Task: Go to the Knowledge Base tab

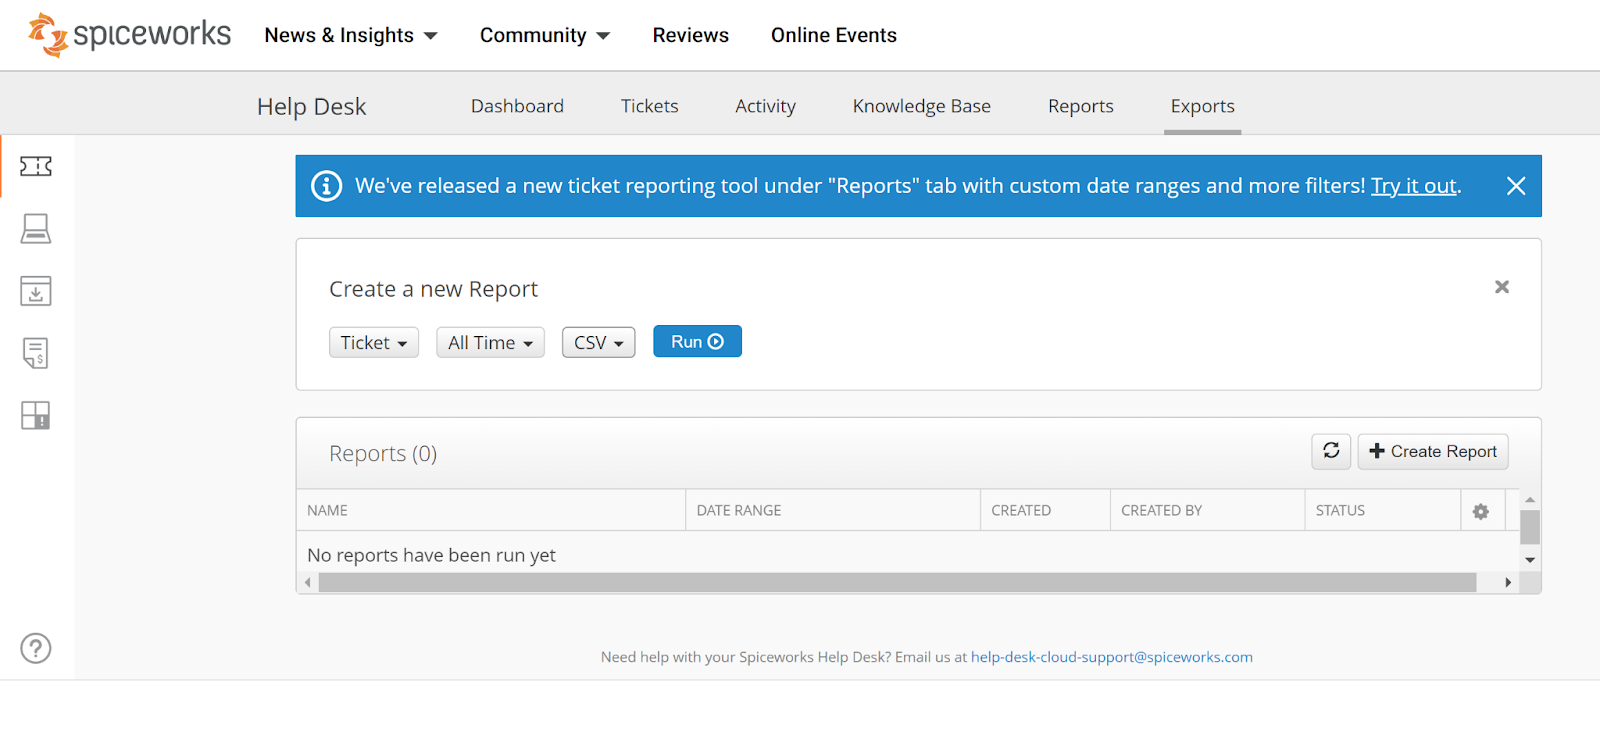Action: 921,106
